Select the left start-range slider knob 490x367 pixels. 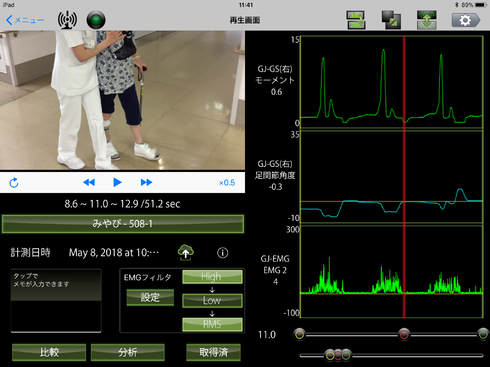click(300, 334)
